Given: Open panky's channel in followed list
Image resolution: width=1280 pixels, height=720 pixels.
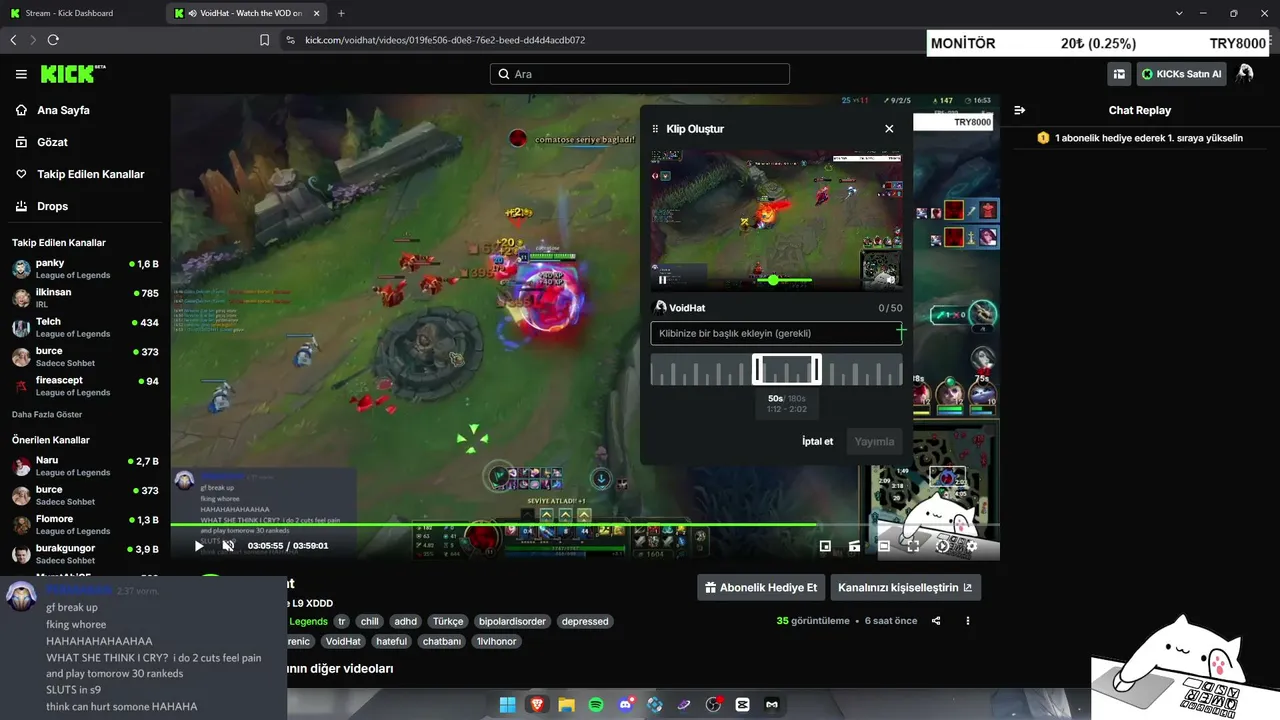Looking at the screenshot, I should click(85, 268).
